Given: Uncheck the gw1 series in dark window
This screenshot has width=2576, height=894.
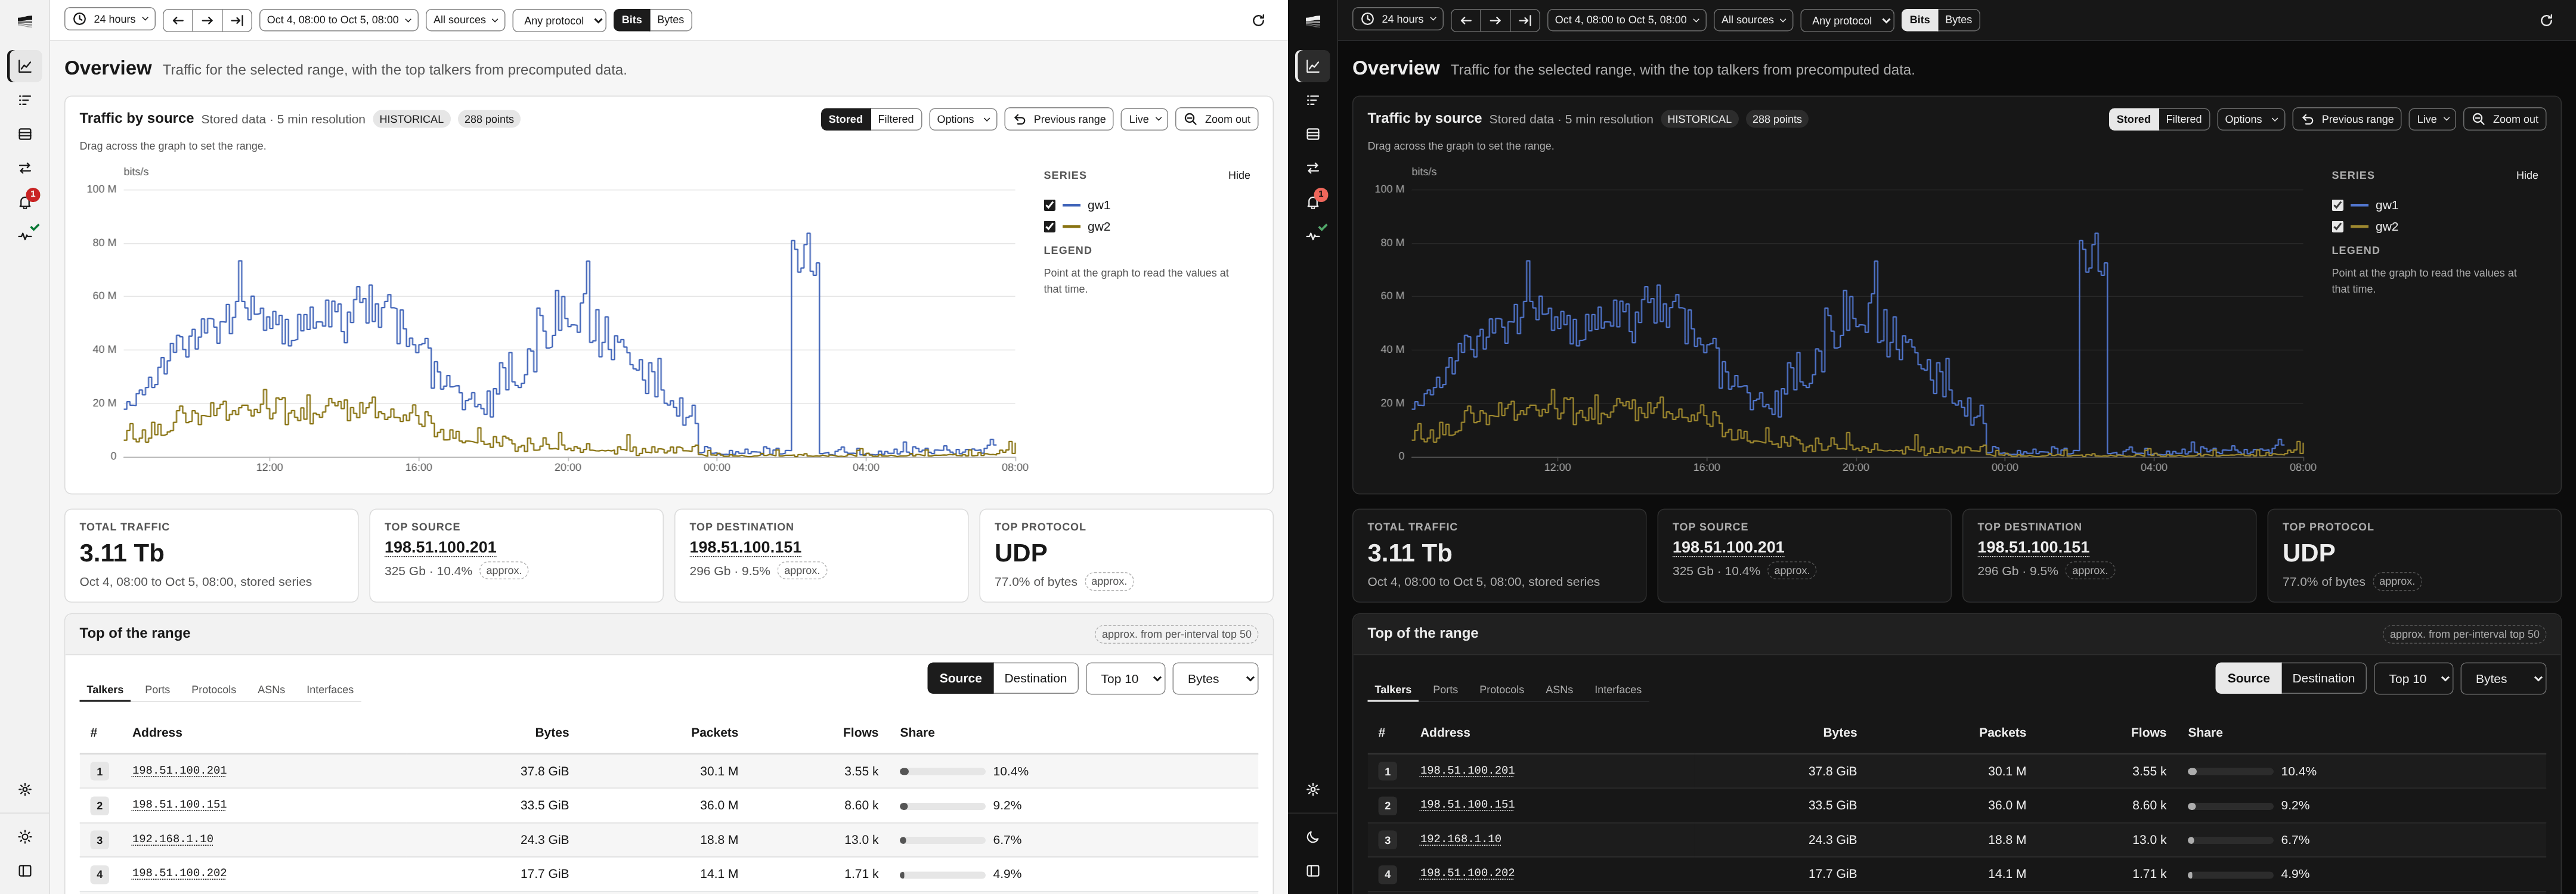Looking at the screenshot, I should coord(2337,205).
